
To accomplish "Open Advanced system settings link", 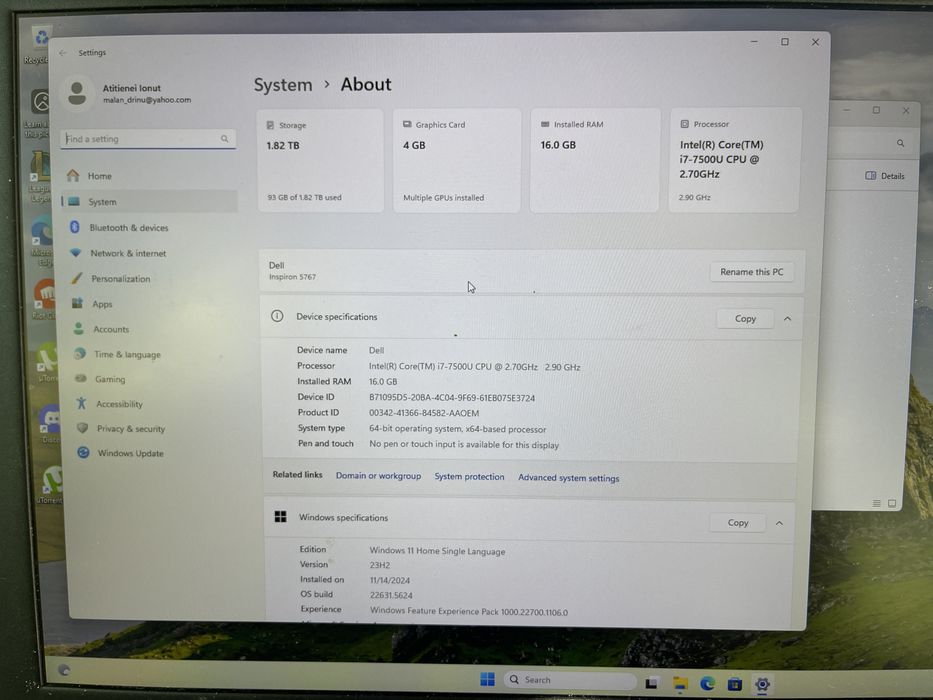I will [x=568, y=478].
